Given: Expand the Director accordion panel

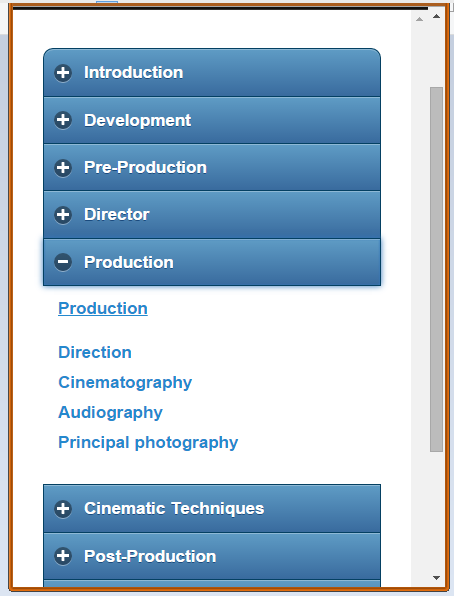Looking at the screenshot, I should point(212,215).
